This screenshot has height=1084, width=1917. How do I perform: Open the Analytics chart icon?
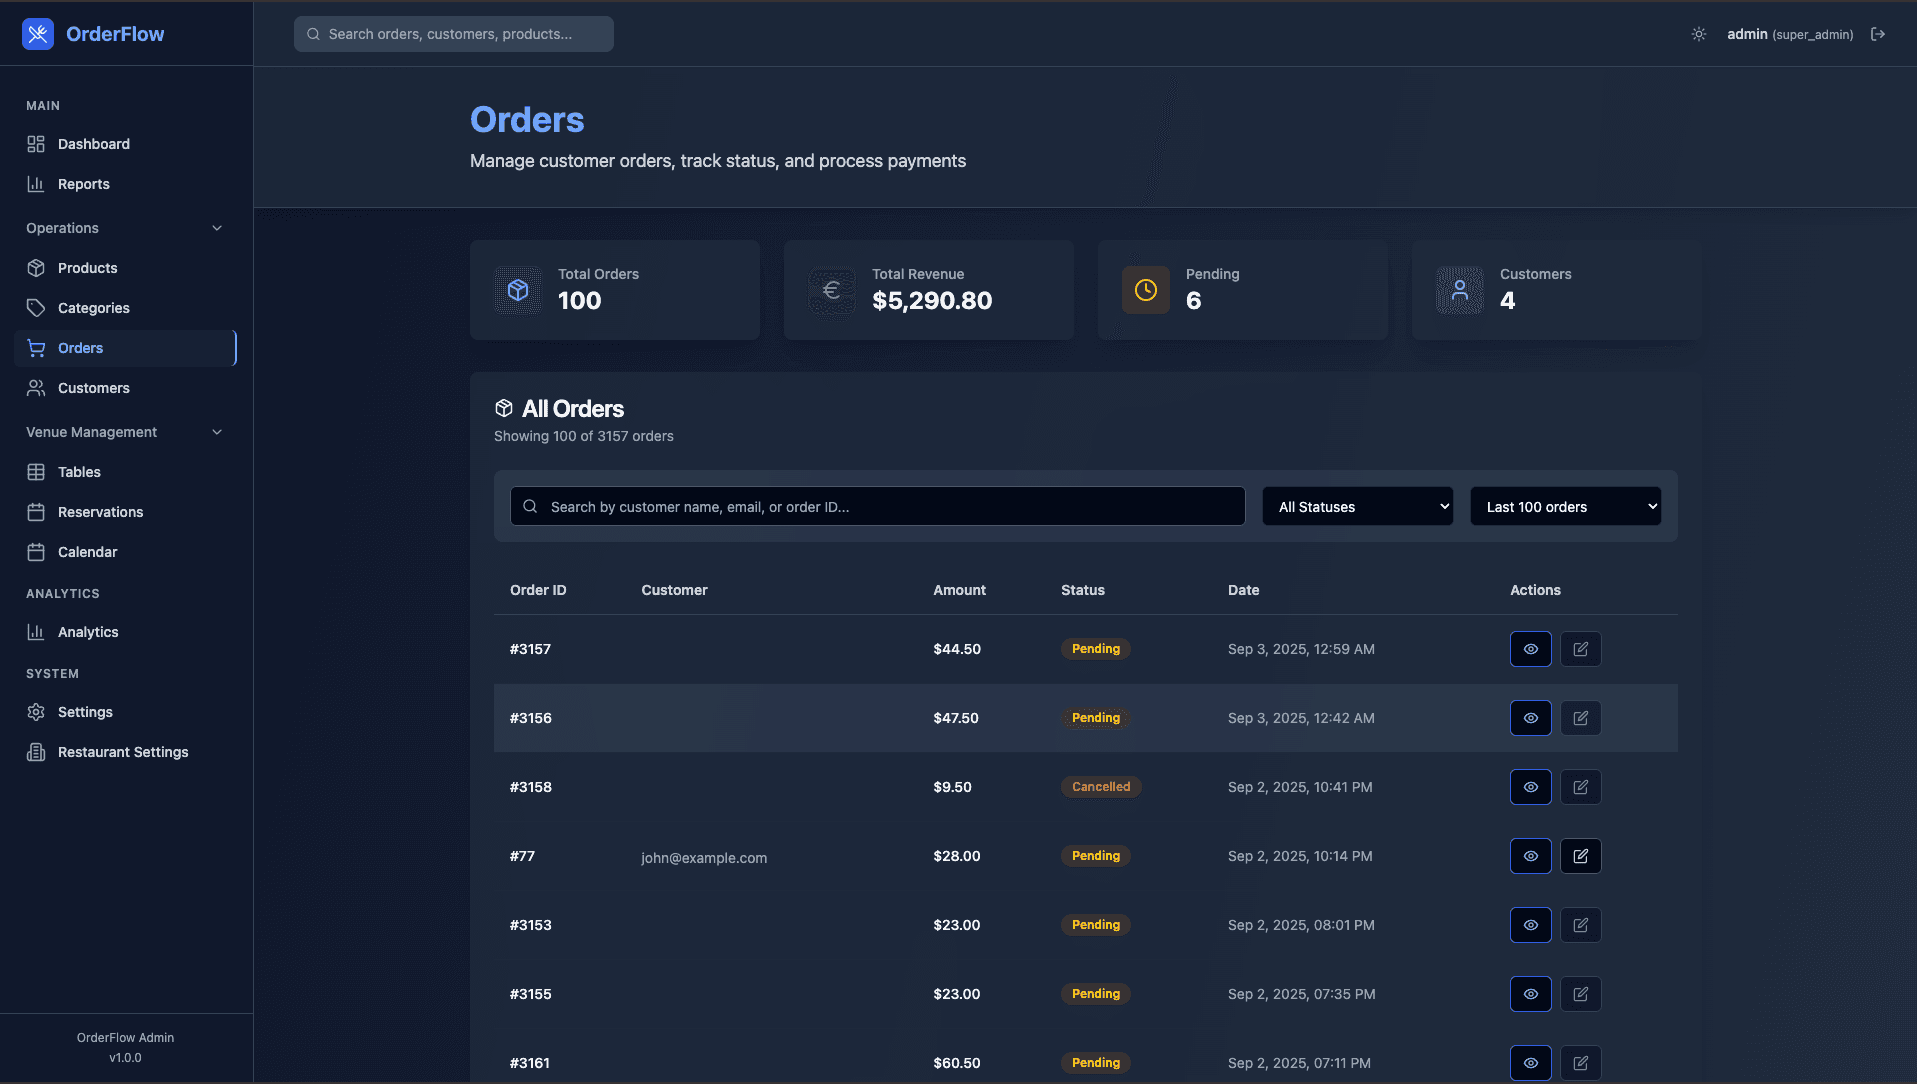(x=36, y=631)
